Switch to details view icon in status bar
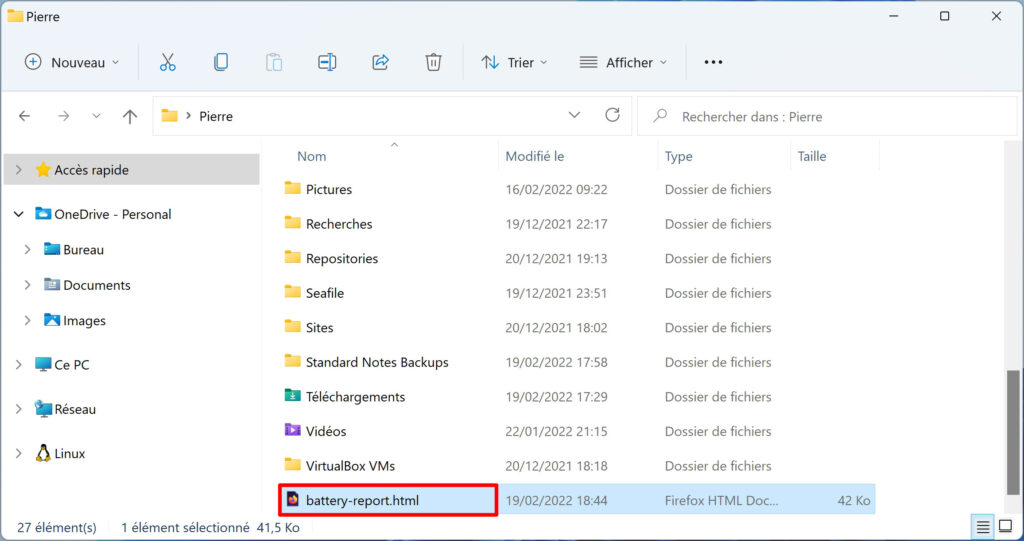Viewport: 1024px width, 541px height. tap(983, 526)
